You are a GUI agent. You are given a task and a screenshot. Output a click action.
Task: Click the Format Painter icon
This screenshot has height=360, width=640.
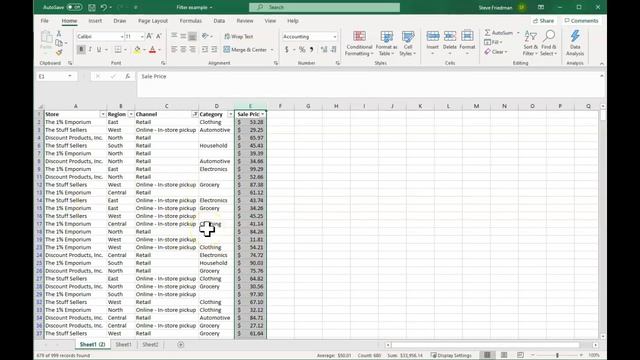pyautogui.click(x=59, y=53)
